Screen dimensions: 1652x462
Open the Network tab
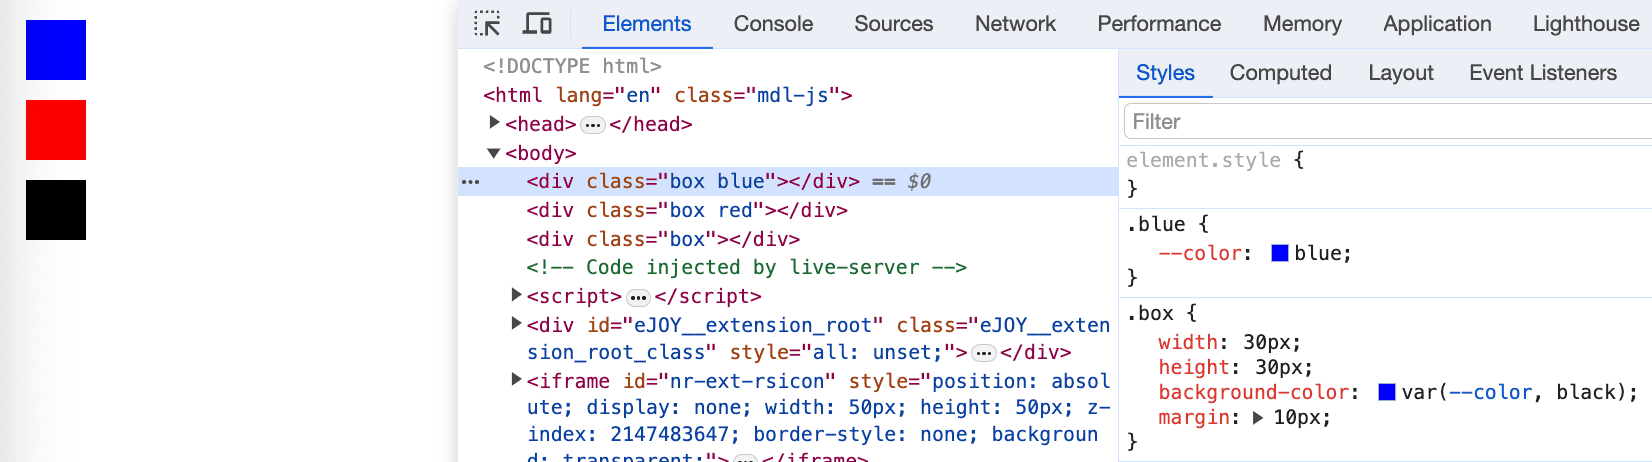1015,24
